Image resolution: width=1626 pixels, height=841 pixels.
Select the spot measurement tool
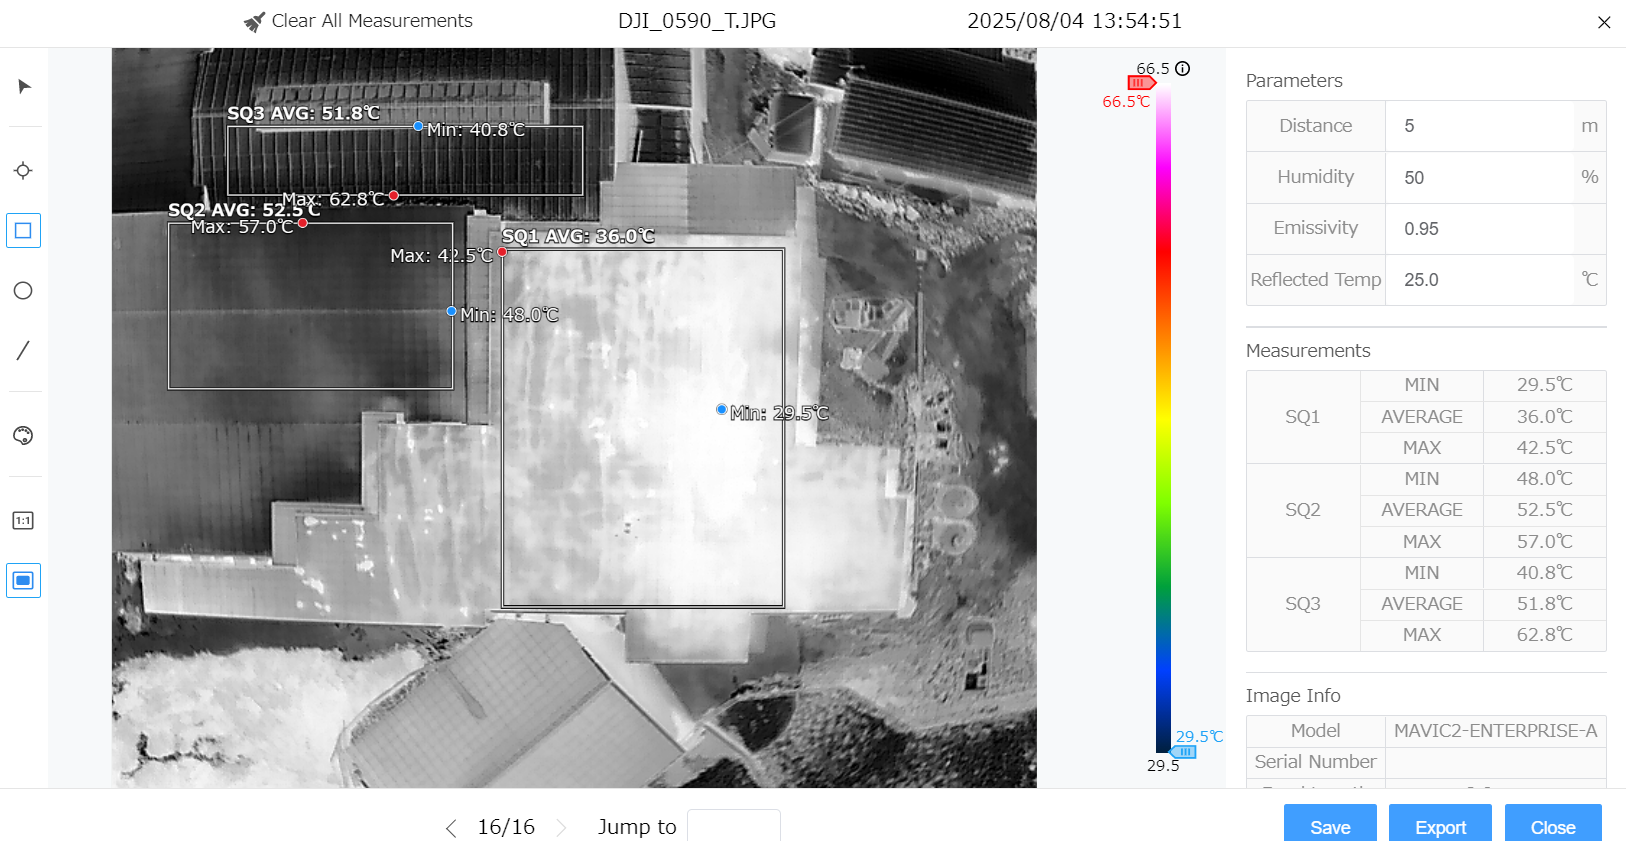(x=23, y=170)
